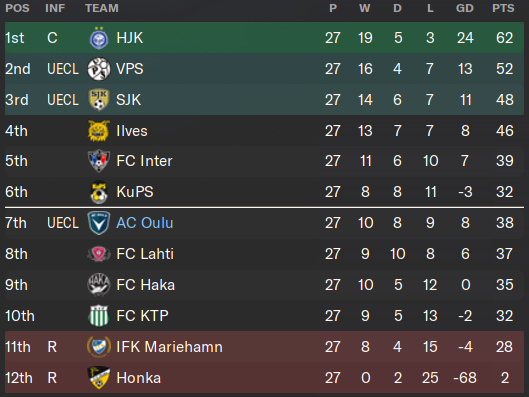Click the Ilves lynx crest
The height and width of the screenshot is (397, 529).
coord(99,131)
